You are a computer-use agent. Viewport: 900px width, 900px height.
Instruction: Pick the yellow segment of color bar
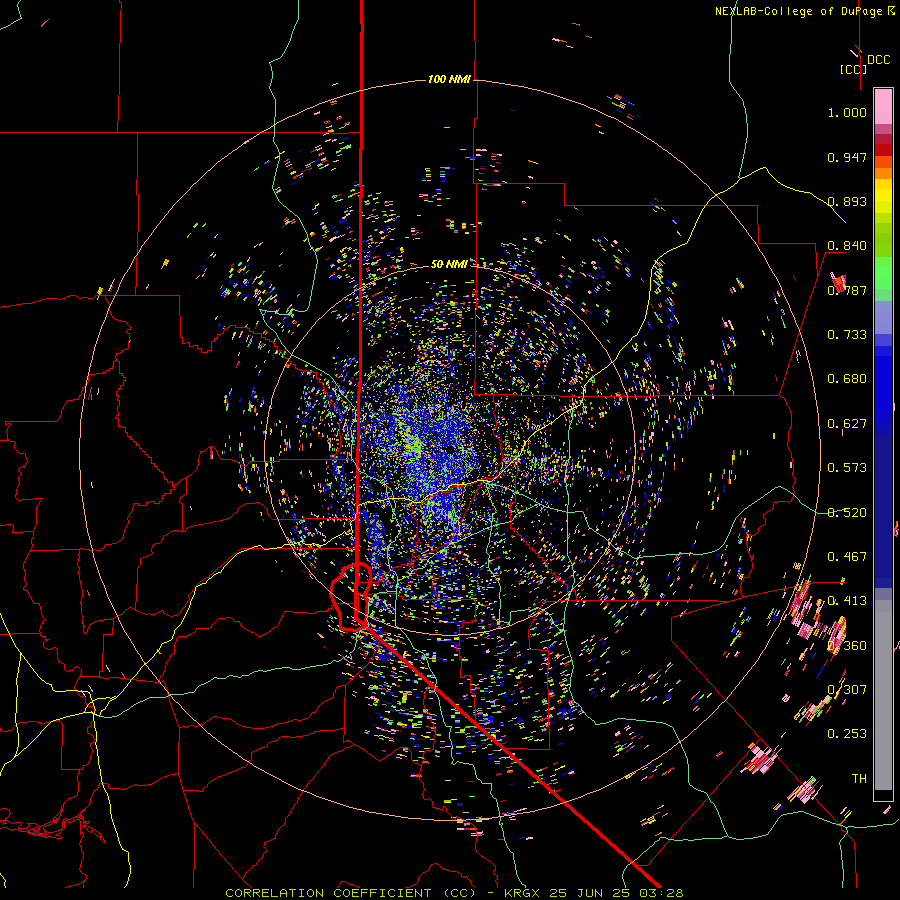(x=883, y=196)
